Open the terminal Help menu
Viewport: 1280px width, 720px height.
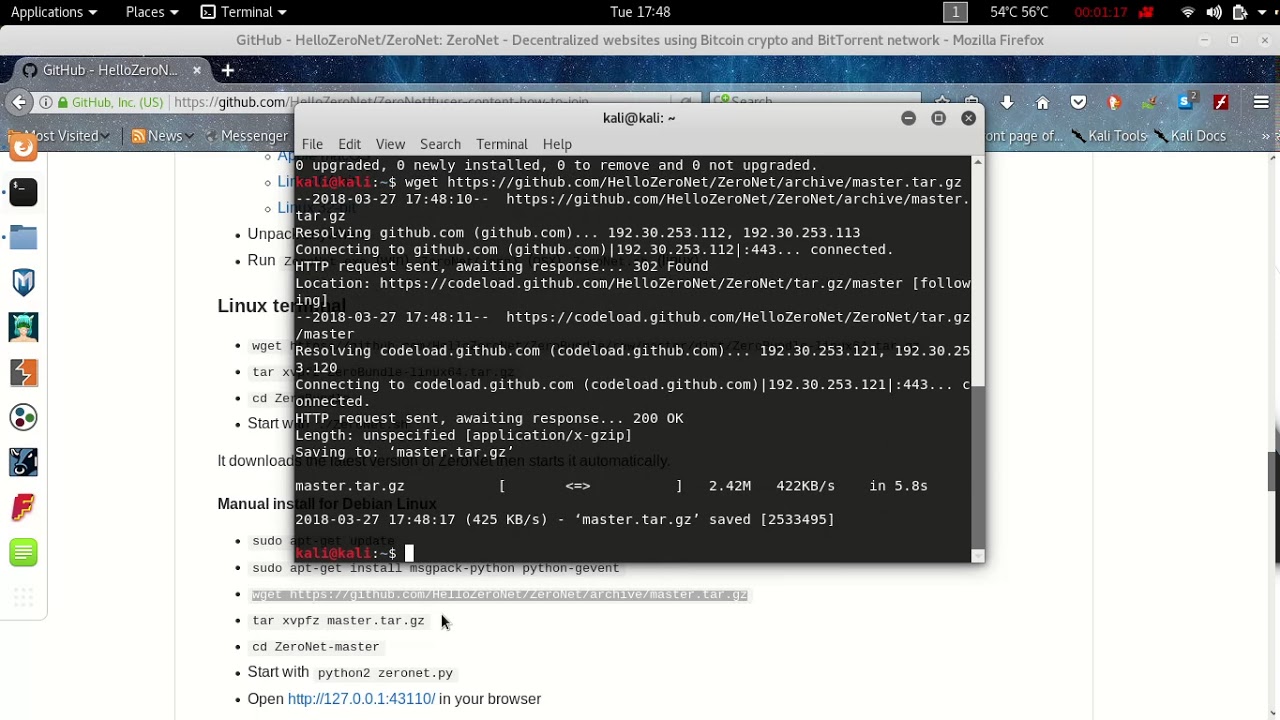pos(557,144)
